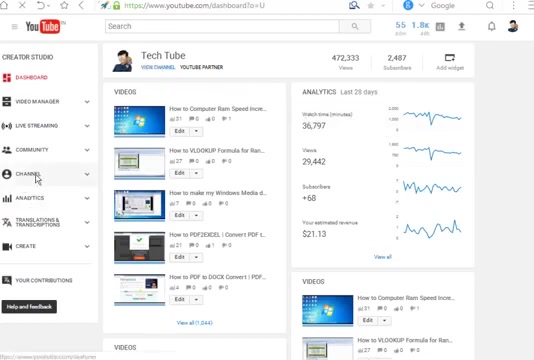Select Analytics in the sidebar
Screen dimensions: 534x360
30,198
